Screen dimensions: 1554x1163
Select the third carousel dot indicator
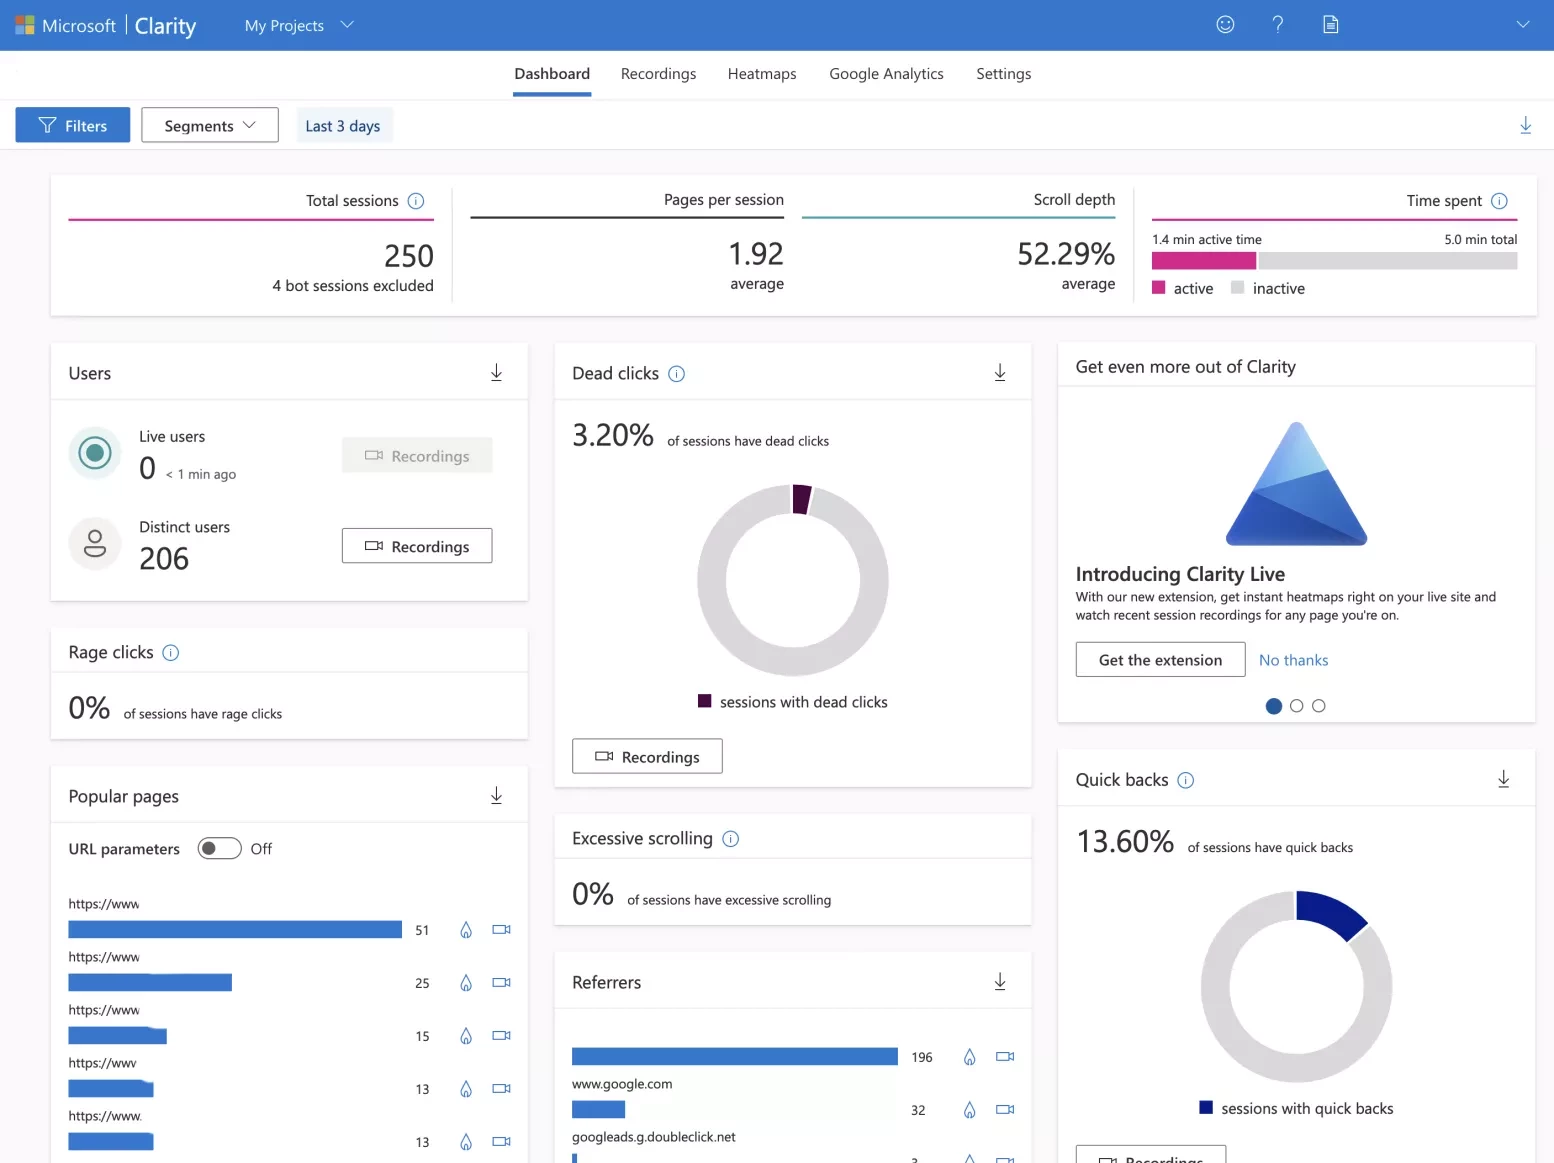coord(1318,706)
